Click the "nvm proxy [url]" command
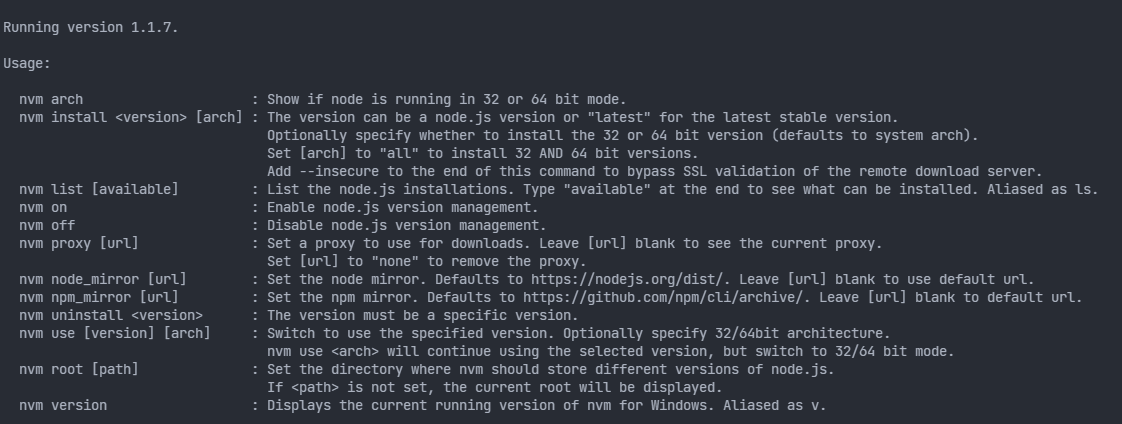This screenshot has width=1122, height=424. tap(79, 243)
